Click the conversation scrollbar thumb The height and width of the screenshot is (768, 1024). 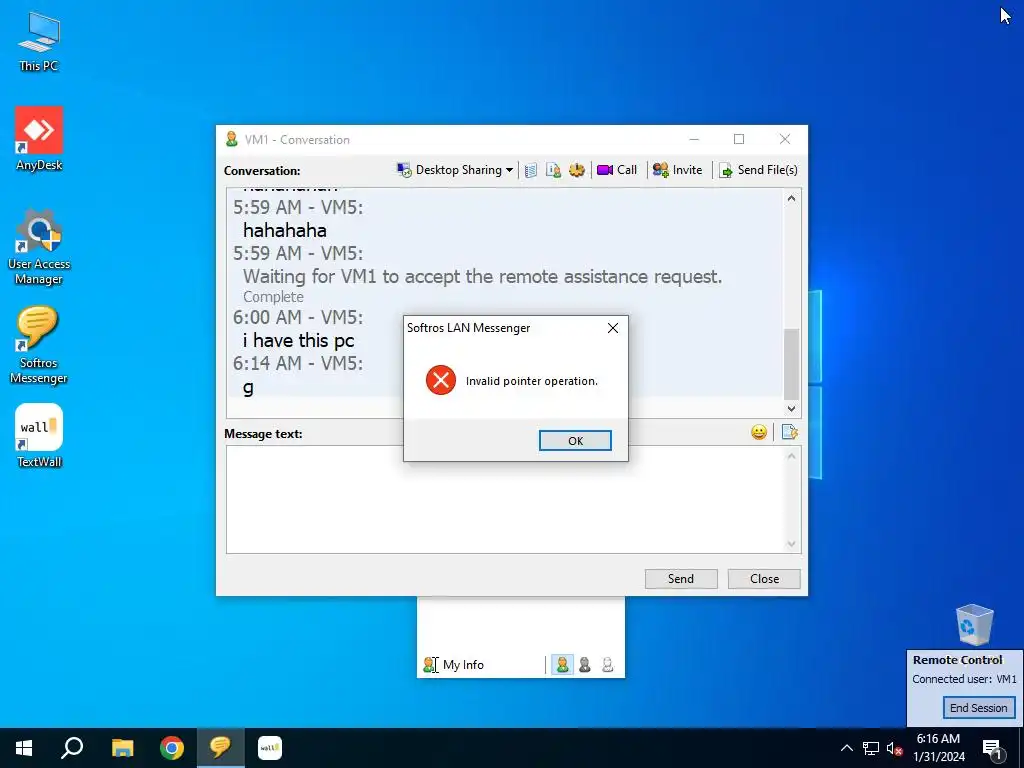click(792, 364)
